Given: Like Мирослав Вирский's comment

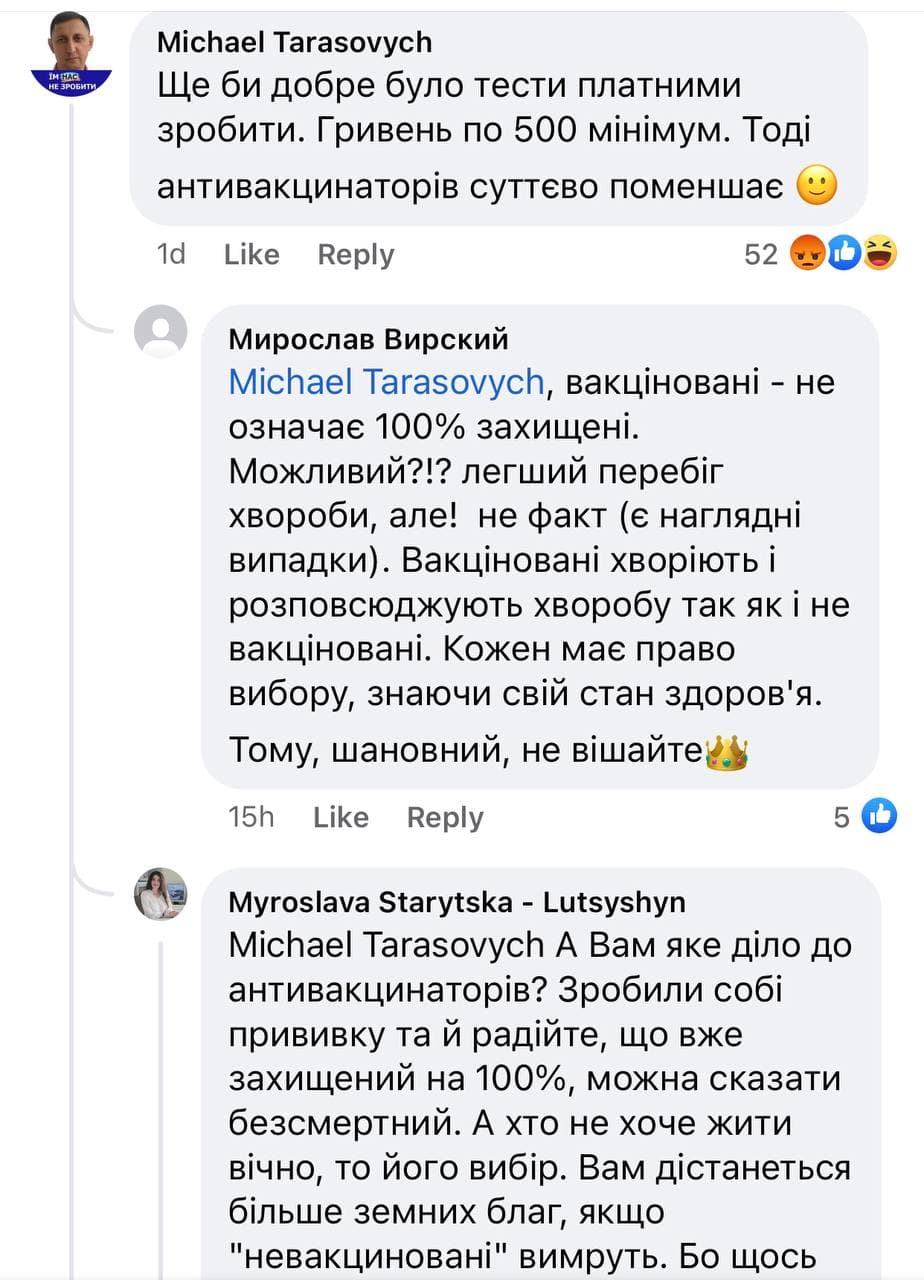Looking at the screenshot, I should coord(340,818).
